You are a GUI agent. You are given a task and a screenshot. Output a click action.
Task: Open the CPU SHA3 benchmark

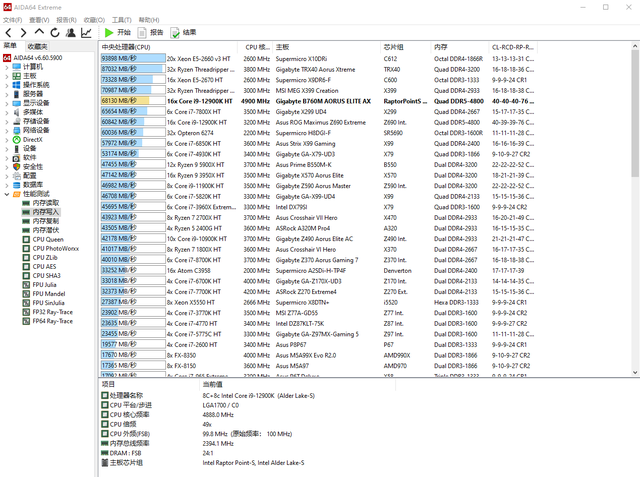click(x=42, y=276)
